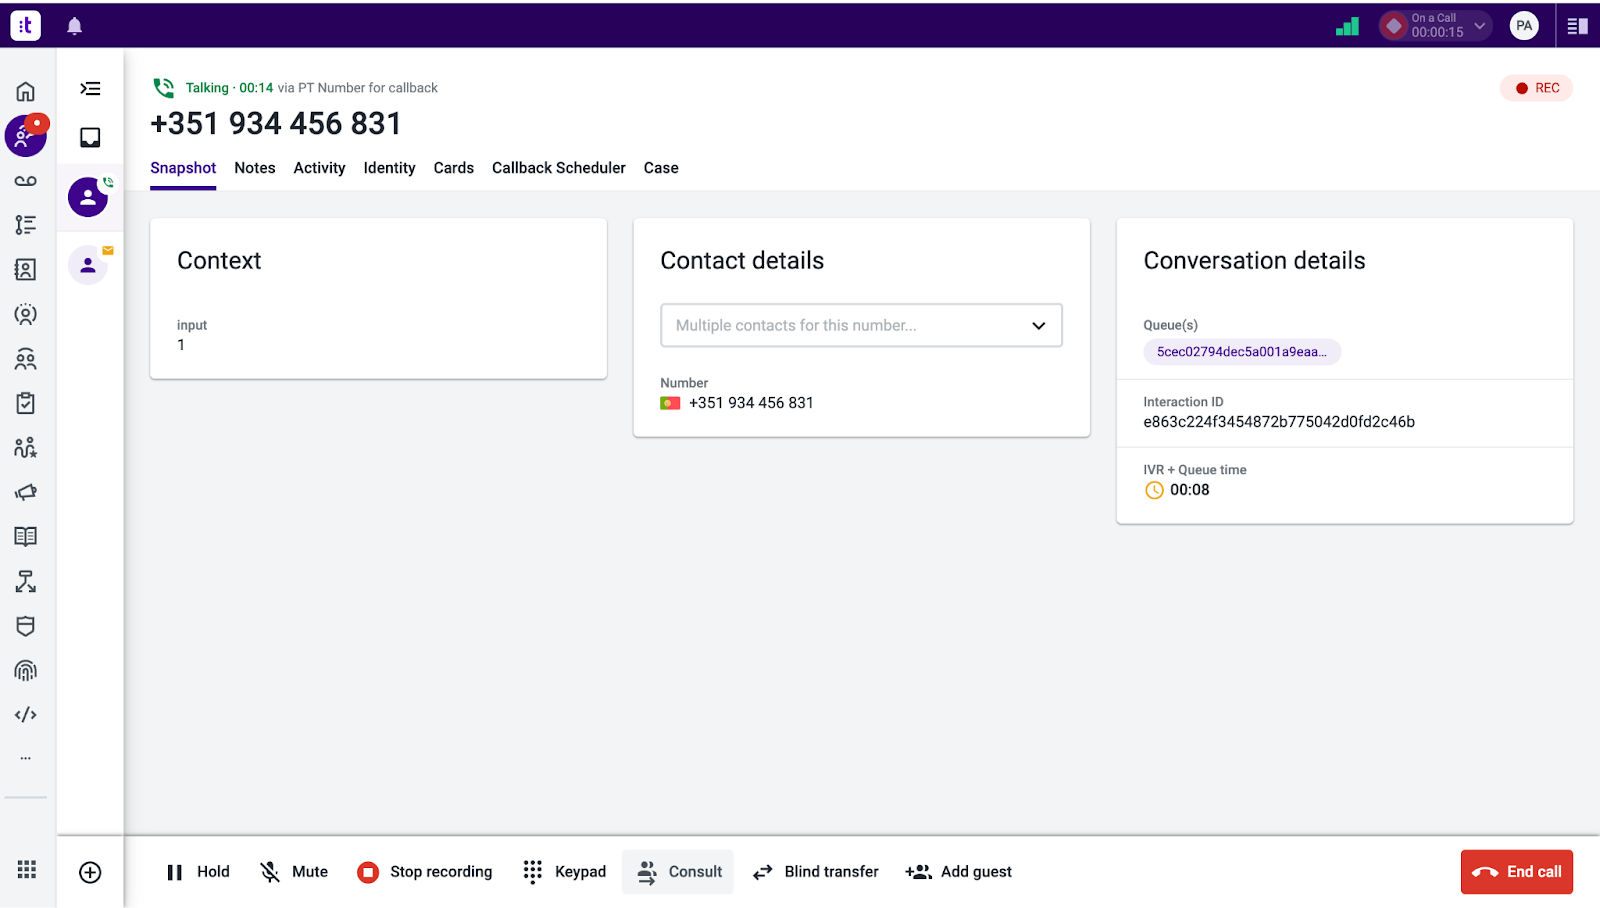Open the apps grid launcher icon
Viewport: 1600px width, 908px height.
(x=27, y=869)
